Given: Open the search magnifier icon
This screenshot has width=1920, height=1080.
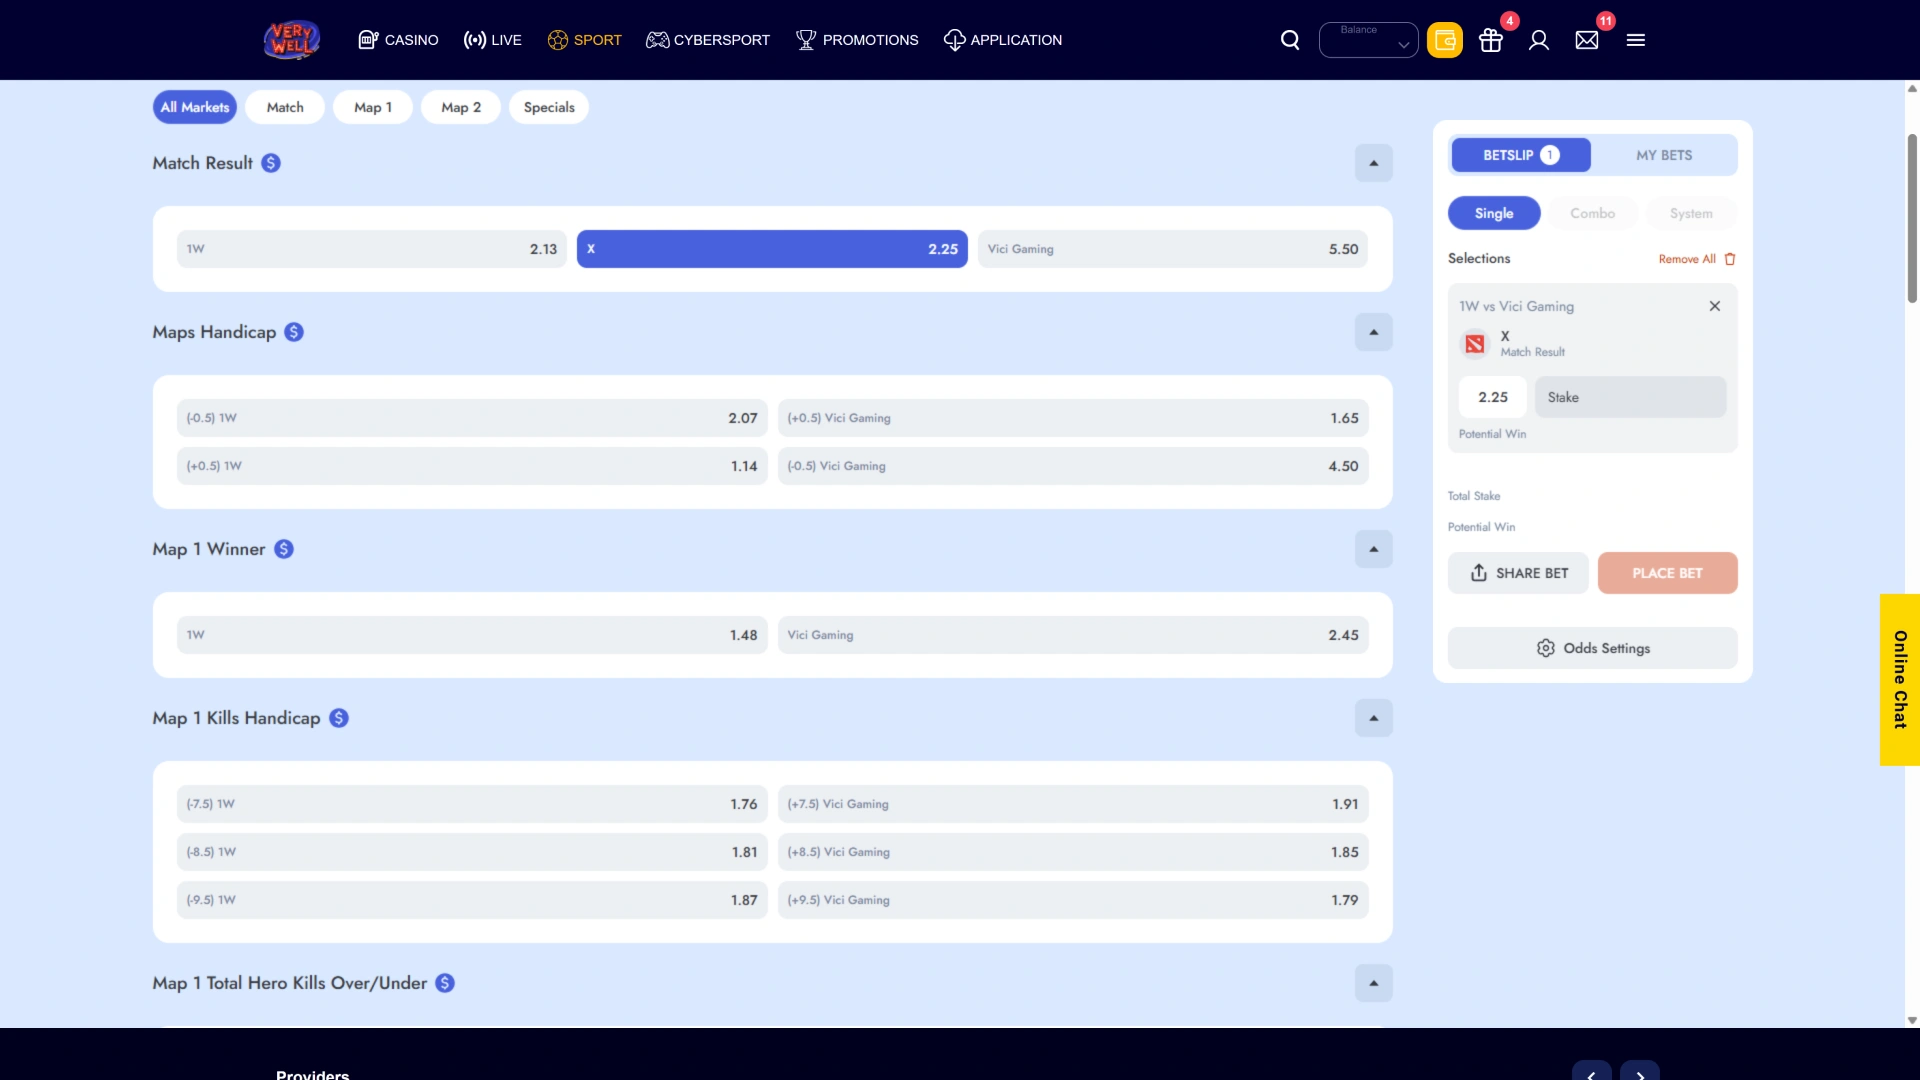Looking at the screenshot, I should tap(1290, 40).
